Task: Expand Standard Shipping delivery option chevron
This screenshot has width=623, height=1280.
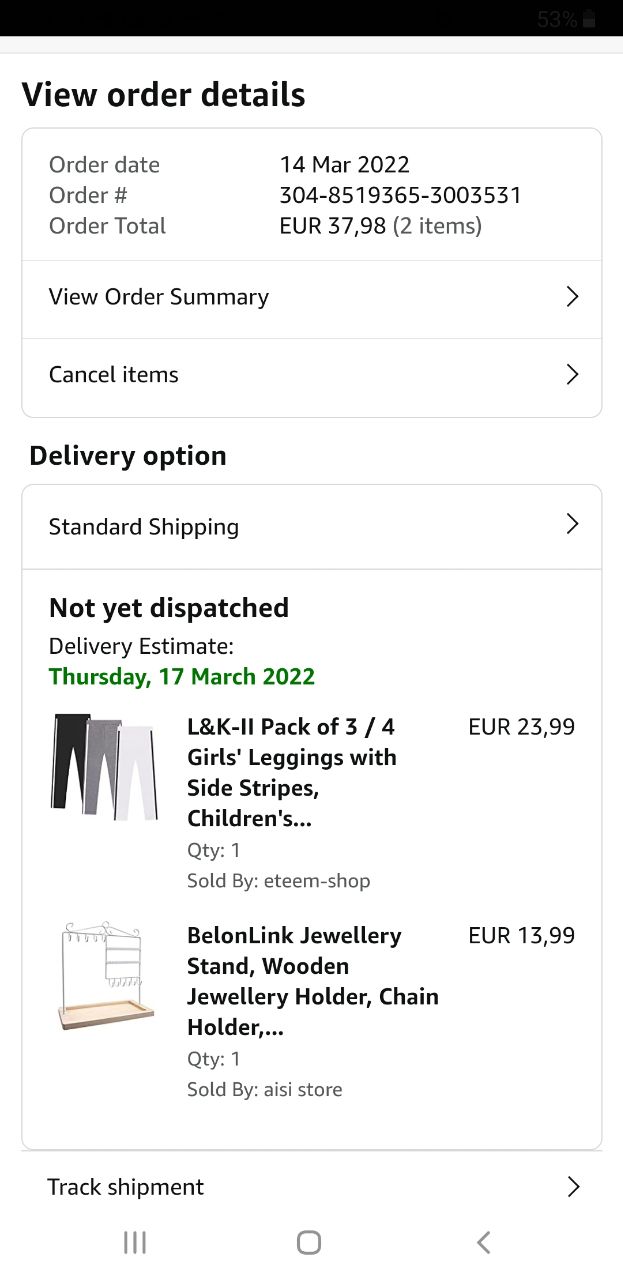Action: (572, 525)
